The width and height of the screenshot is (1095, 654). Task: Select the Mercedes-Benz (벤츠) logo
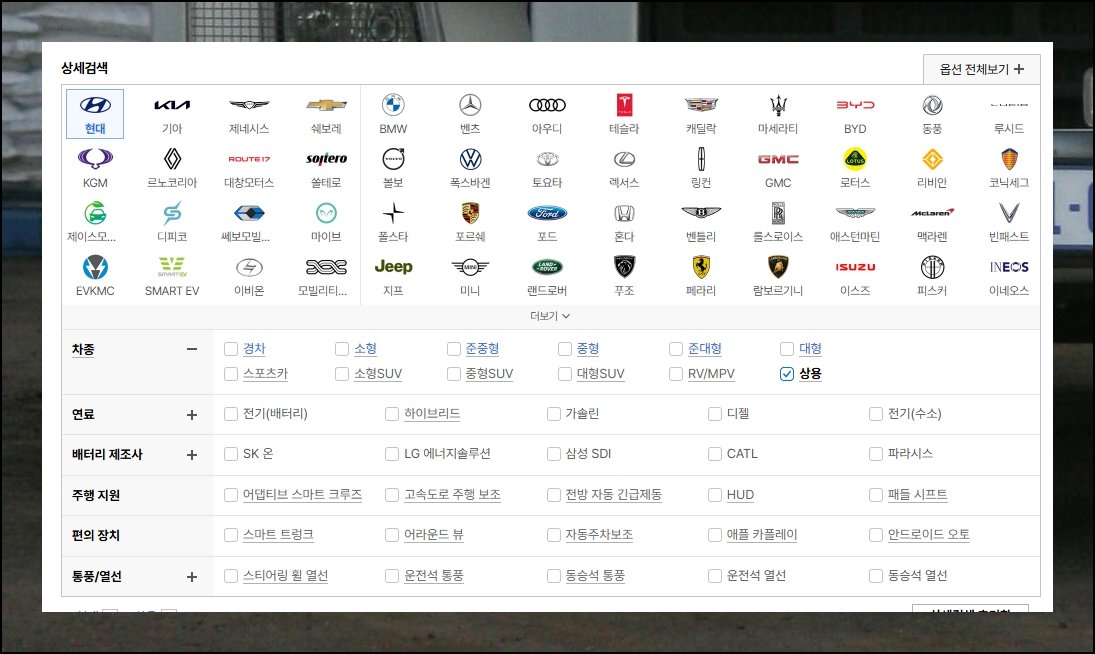click(470, 105)
